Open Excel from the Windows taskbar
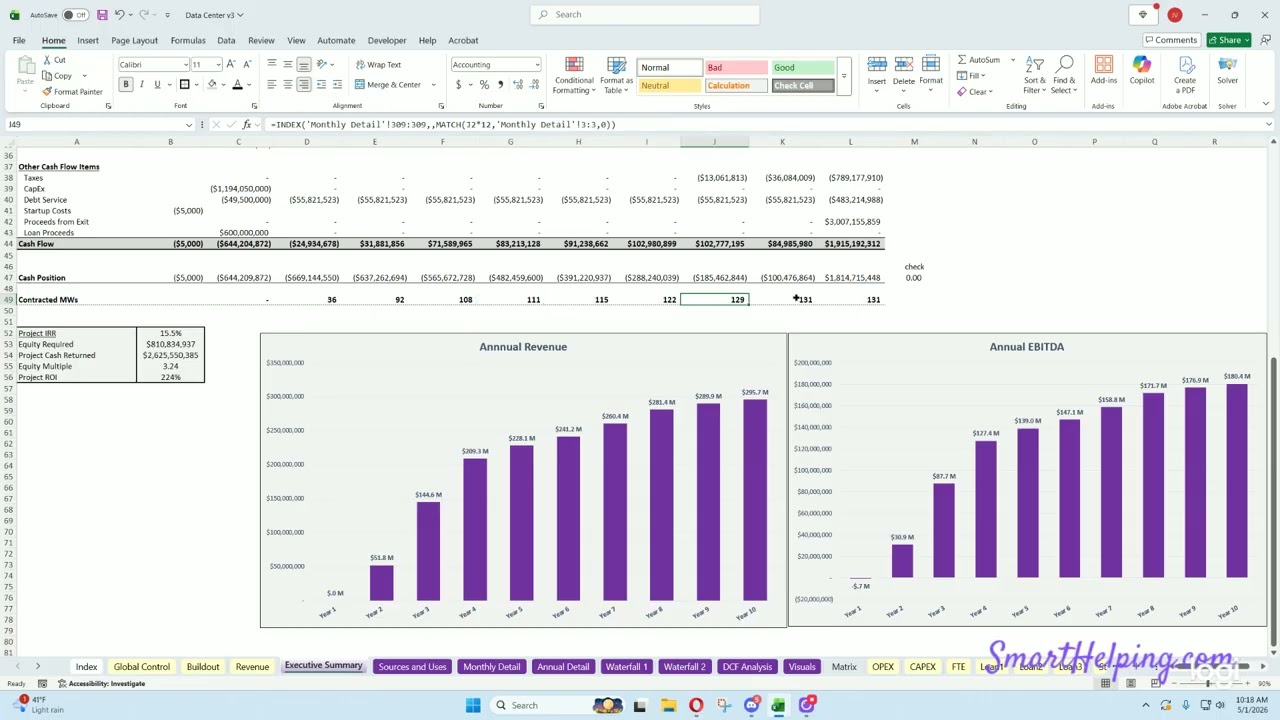This screenshot has width=1280, height=720. coord(778,705)
